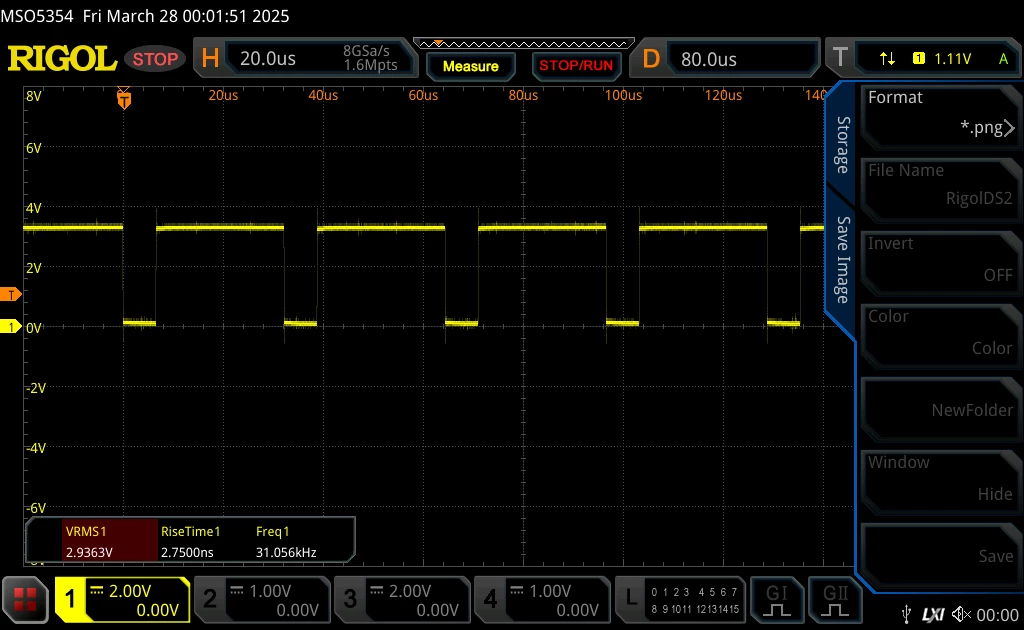Screen dimensions: 1024x630
Task: Click the 31.056kHz frequency value
Action: (x=286, y=552)
